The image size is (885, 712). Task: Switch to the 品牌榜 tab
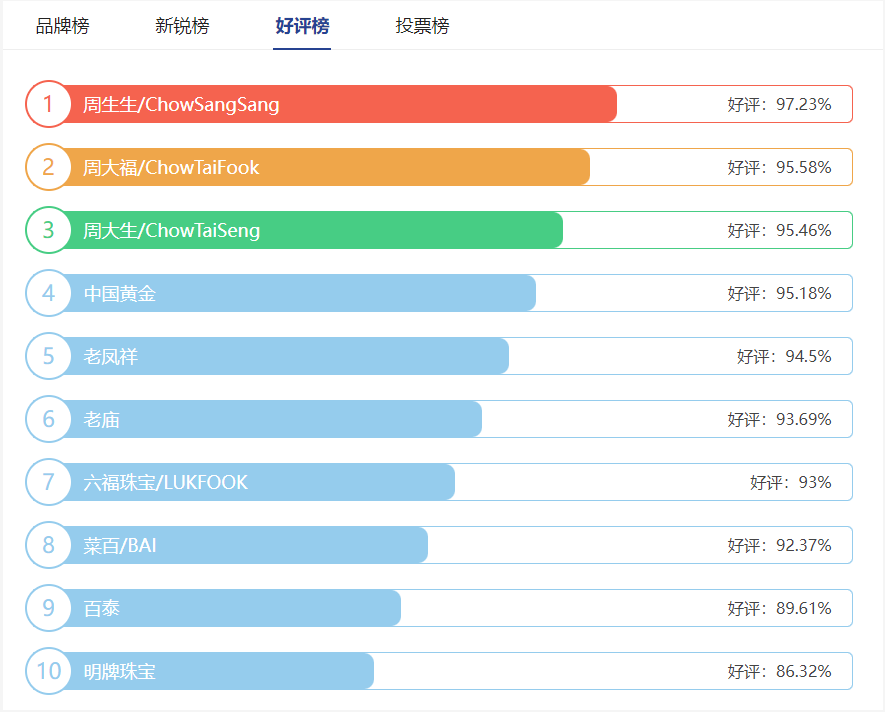tap(62, 26)
